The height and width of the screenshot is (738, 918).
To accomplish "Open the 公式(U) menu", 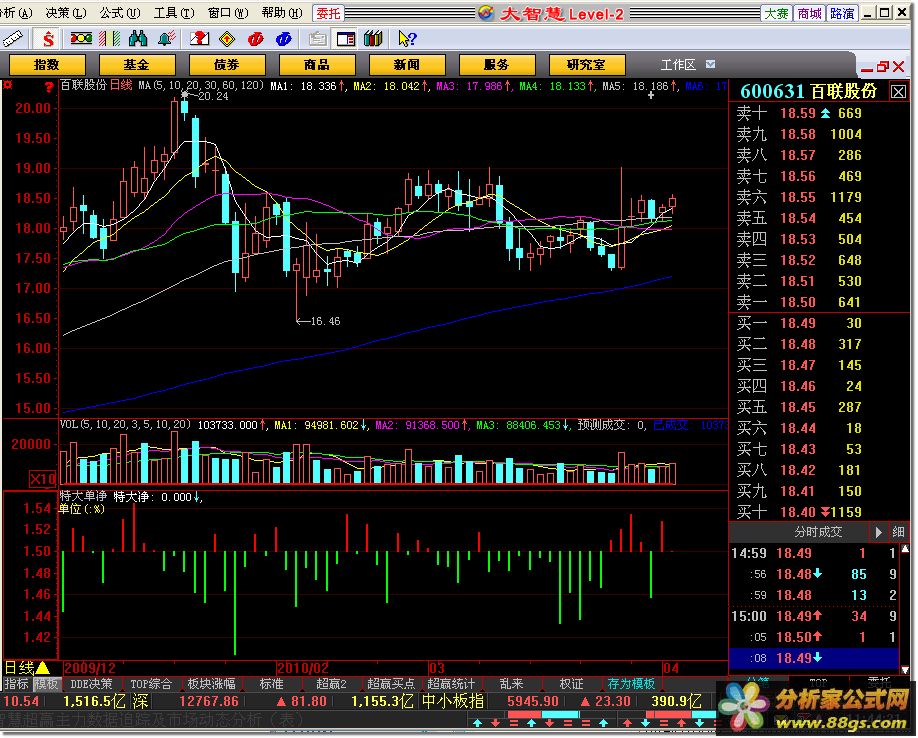I will pos(119,13).
